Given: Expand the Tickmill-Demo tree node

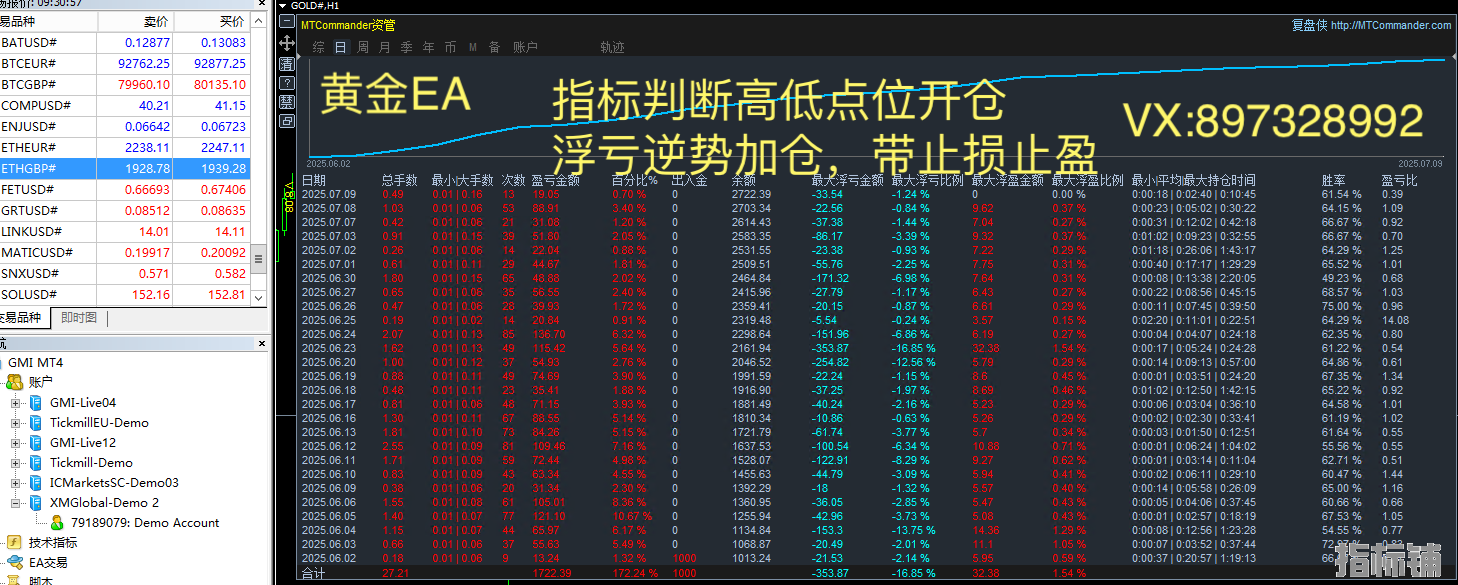Looking at the screenshot, I should pos(15,463).
